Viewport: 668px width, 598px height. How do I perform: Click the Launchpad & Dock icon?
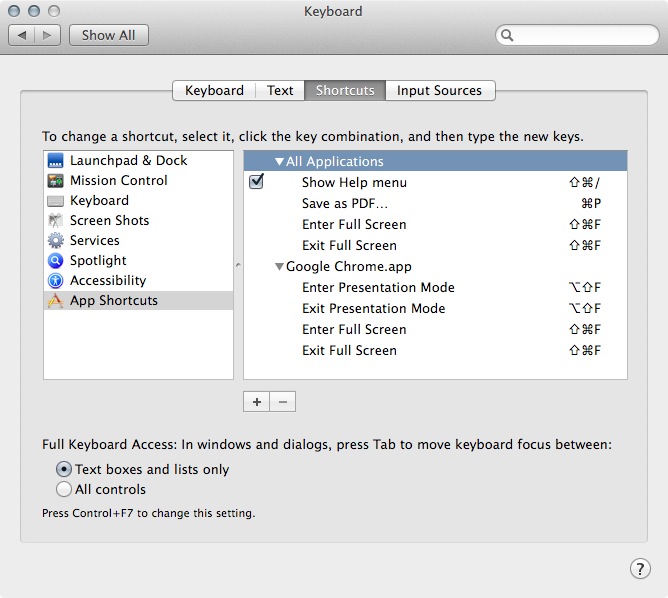point(55,161)
